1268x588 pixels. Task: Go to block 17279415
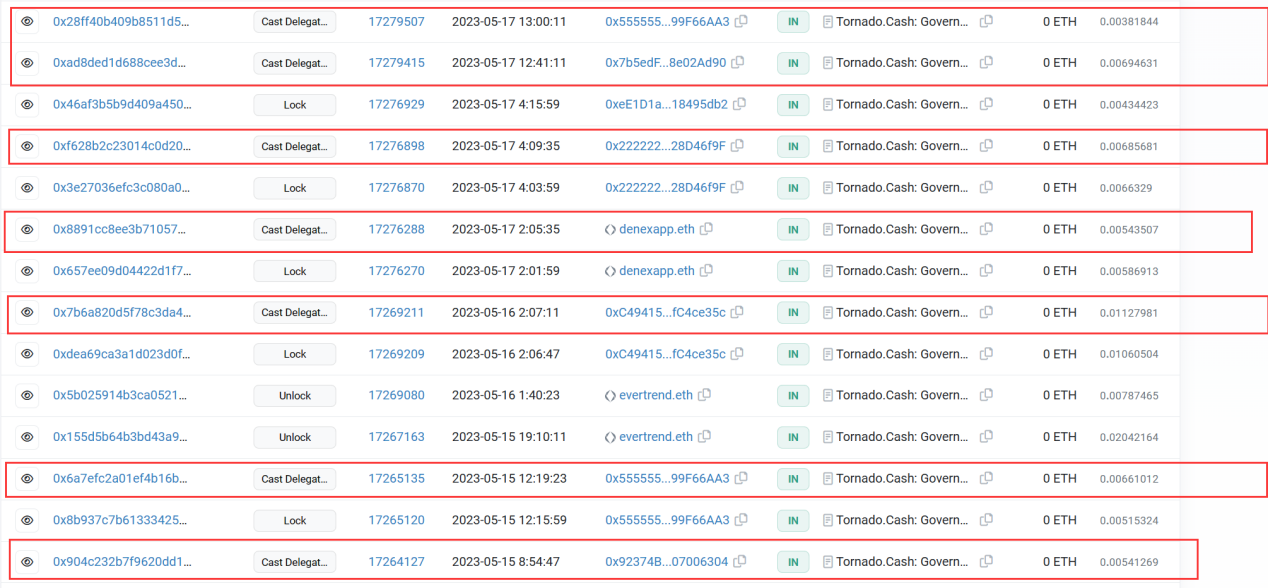click(396, 63)
